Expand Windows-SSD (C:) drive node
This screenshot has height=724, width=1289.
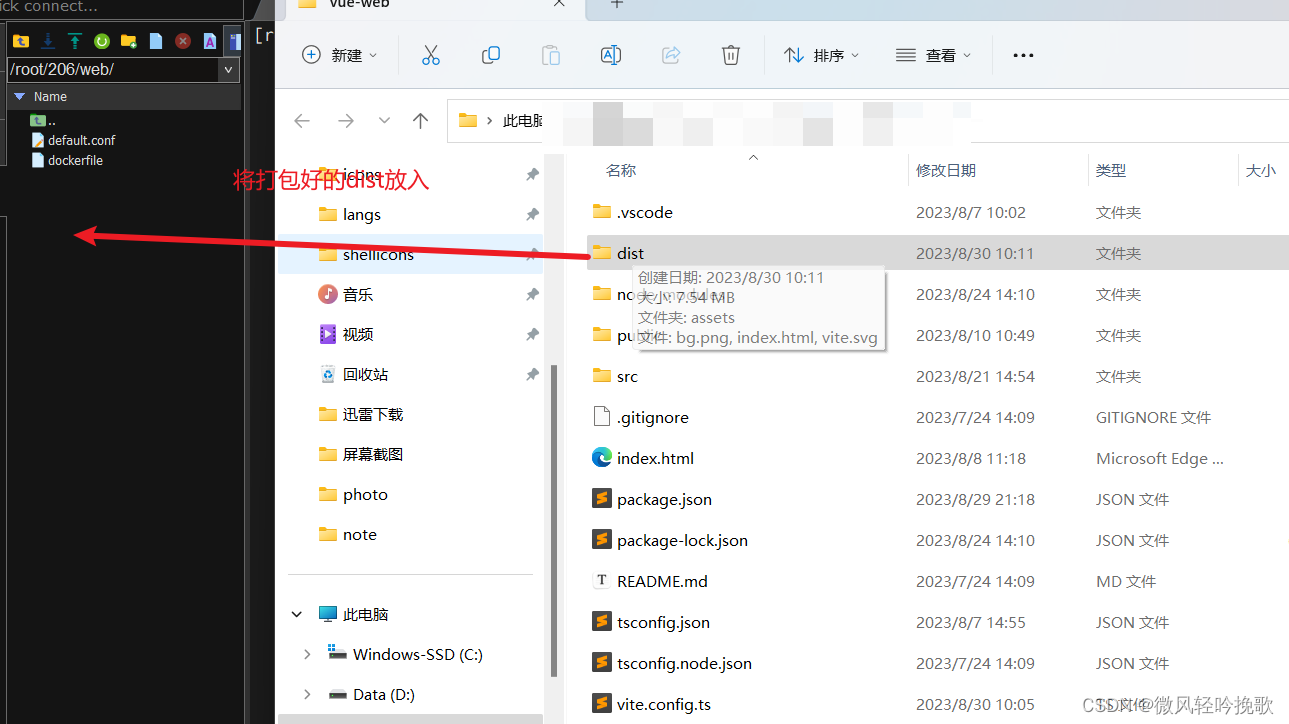point(307,654)
